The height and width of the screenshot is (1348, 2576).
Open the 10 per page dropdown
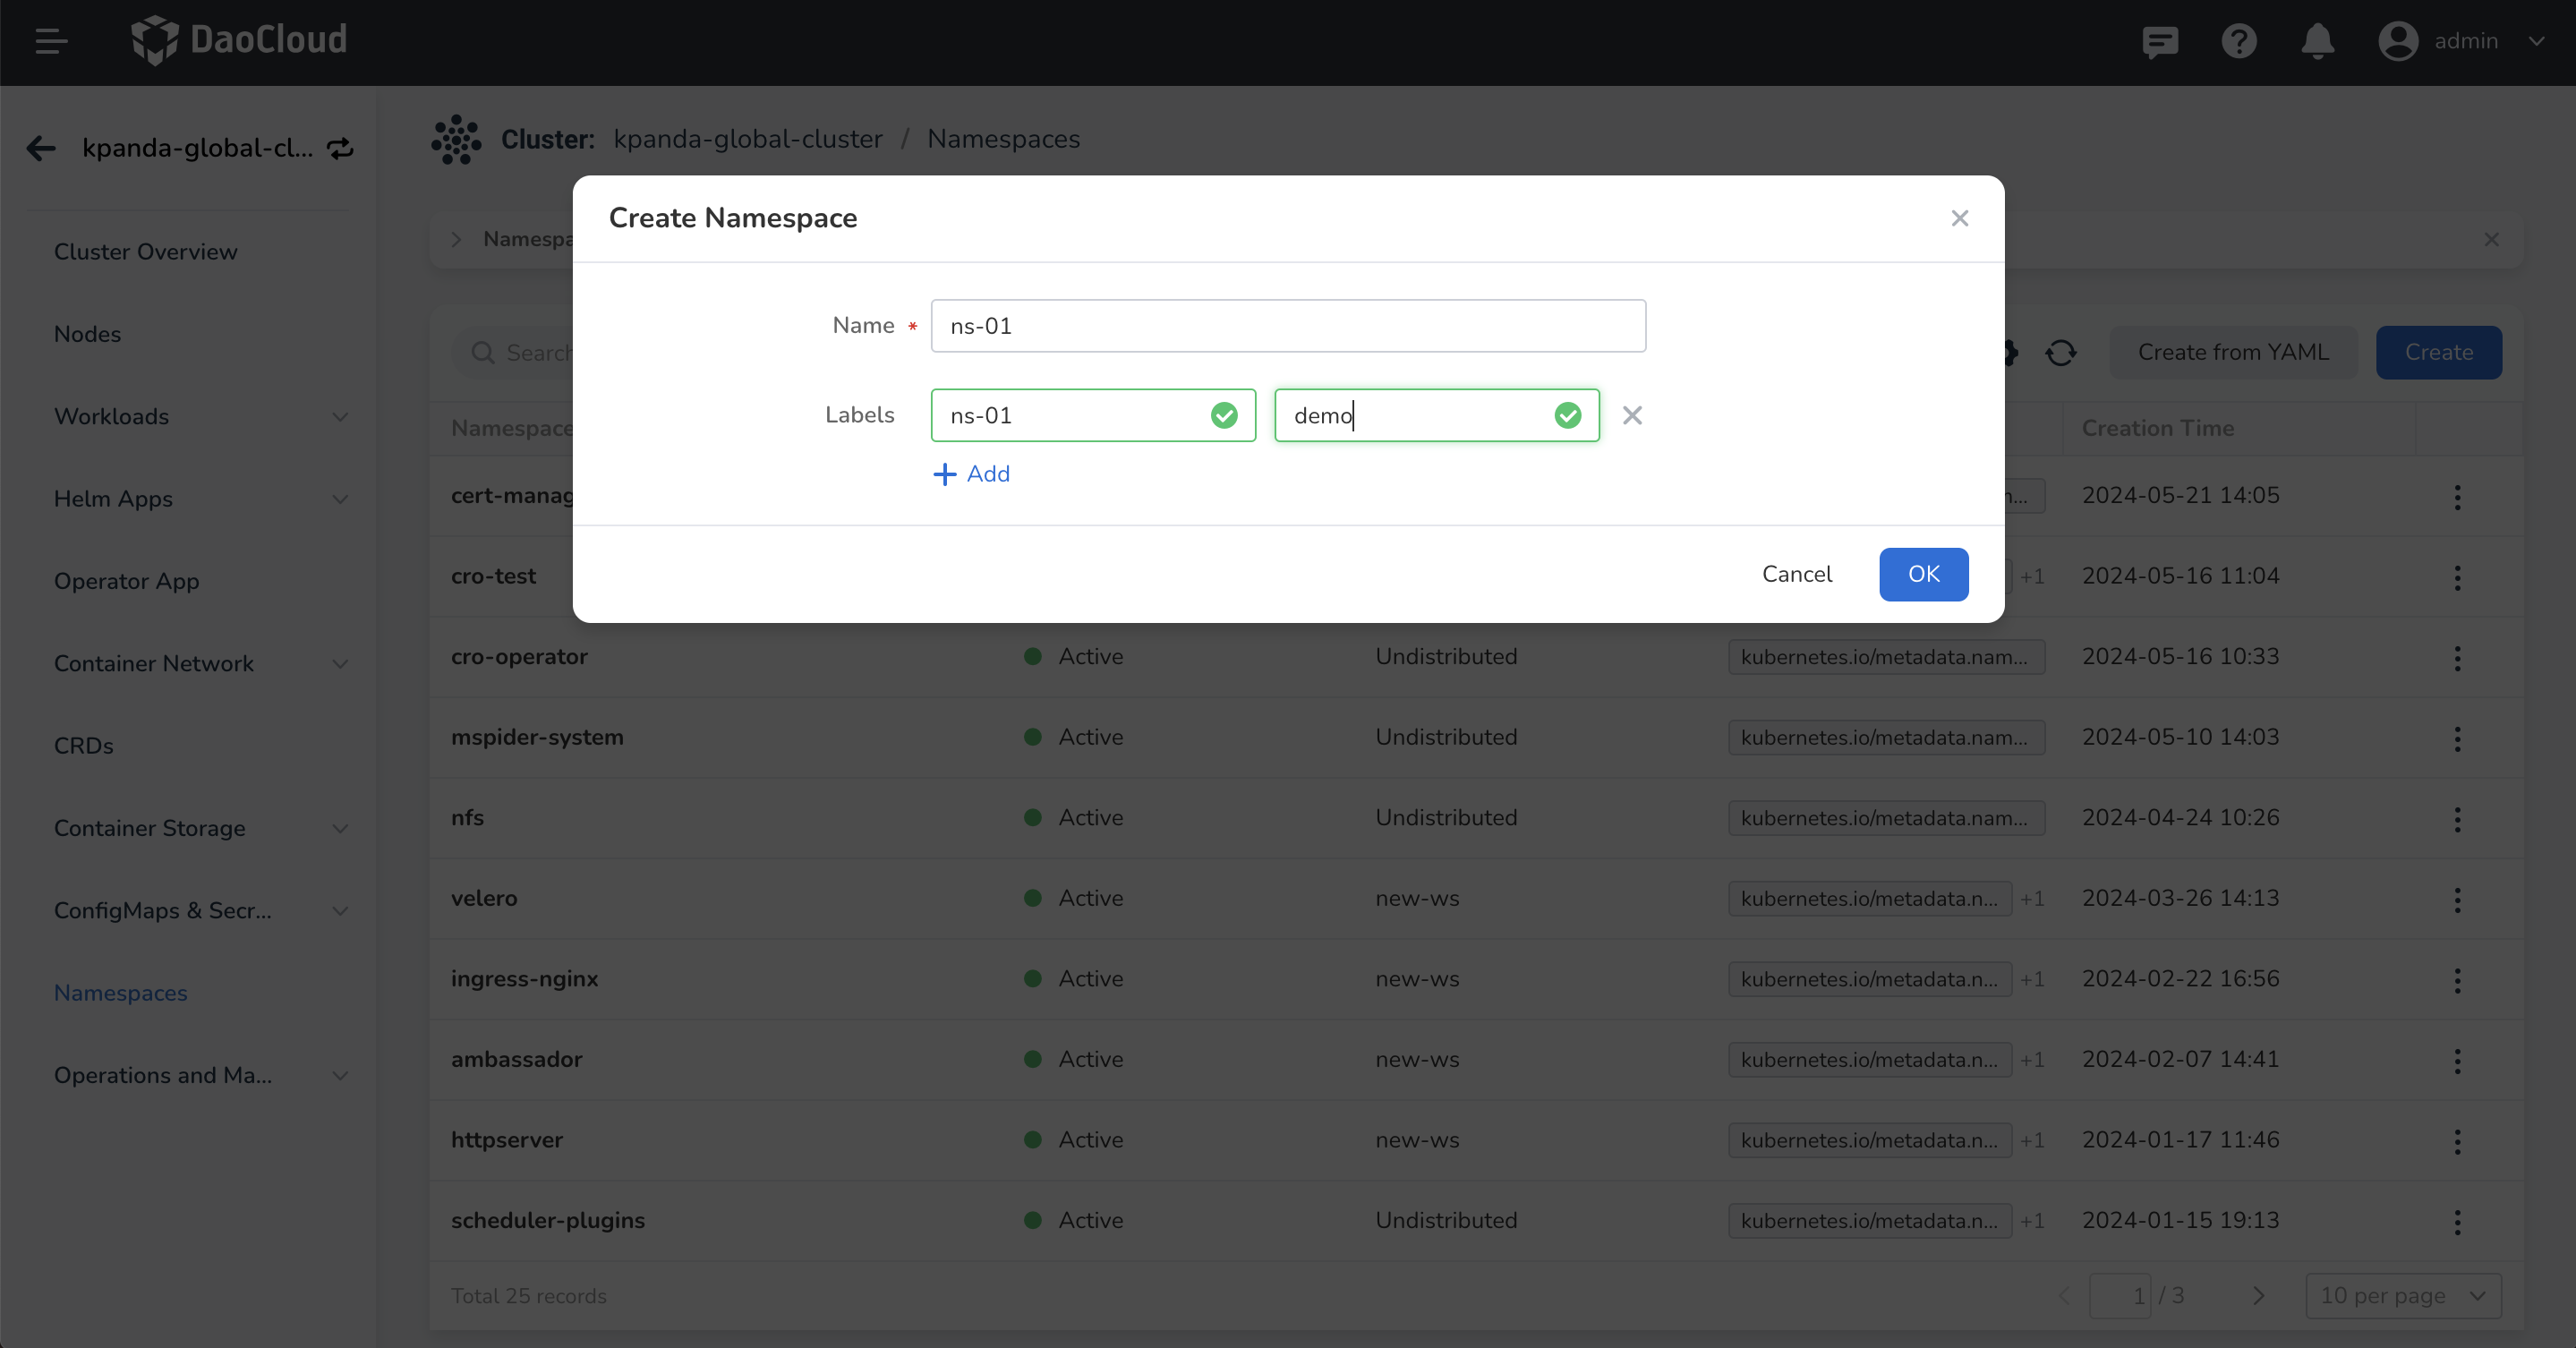tap(2402, 1295)
